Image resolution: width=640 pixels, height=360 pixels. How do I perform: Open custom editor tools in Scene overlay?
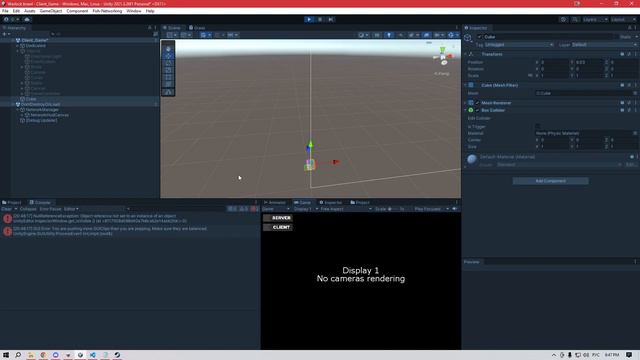tap(168, 92)
